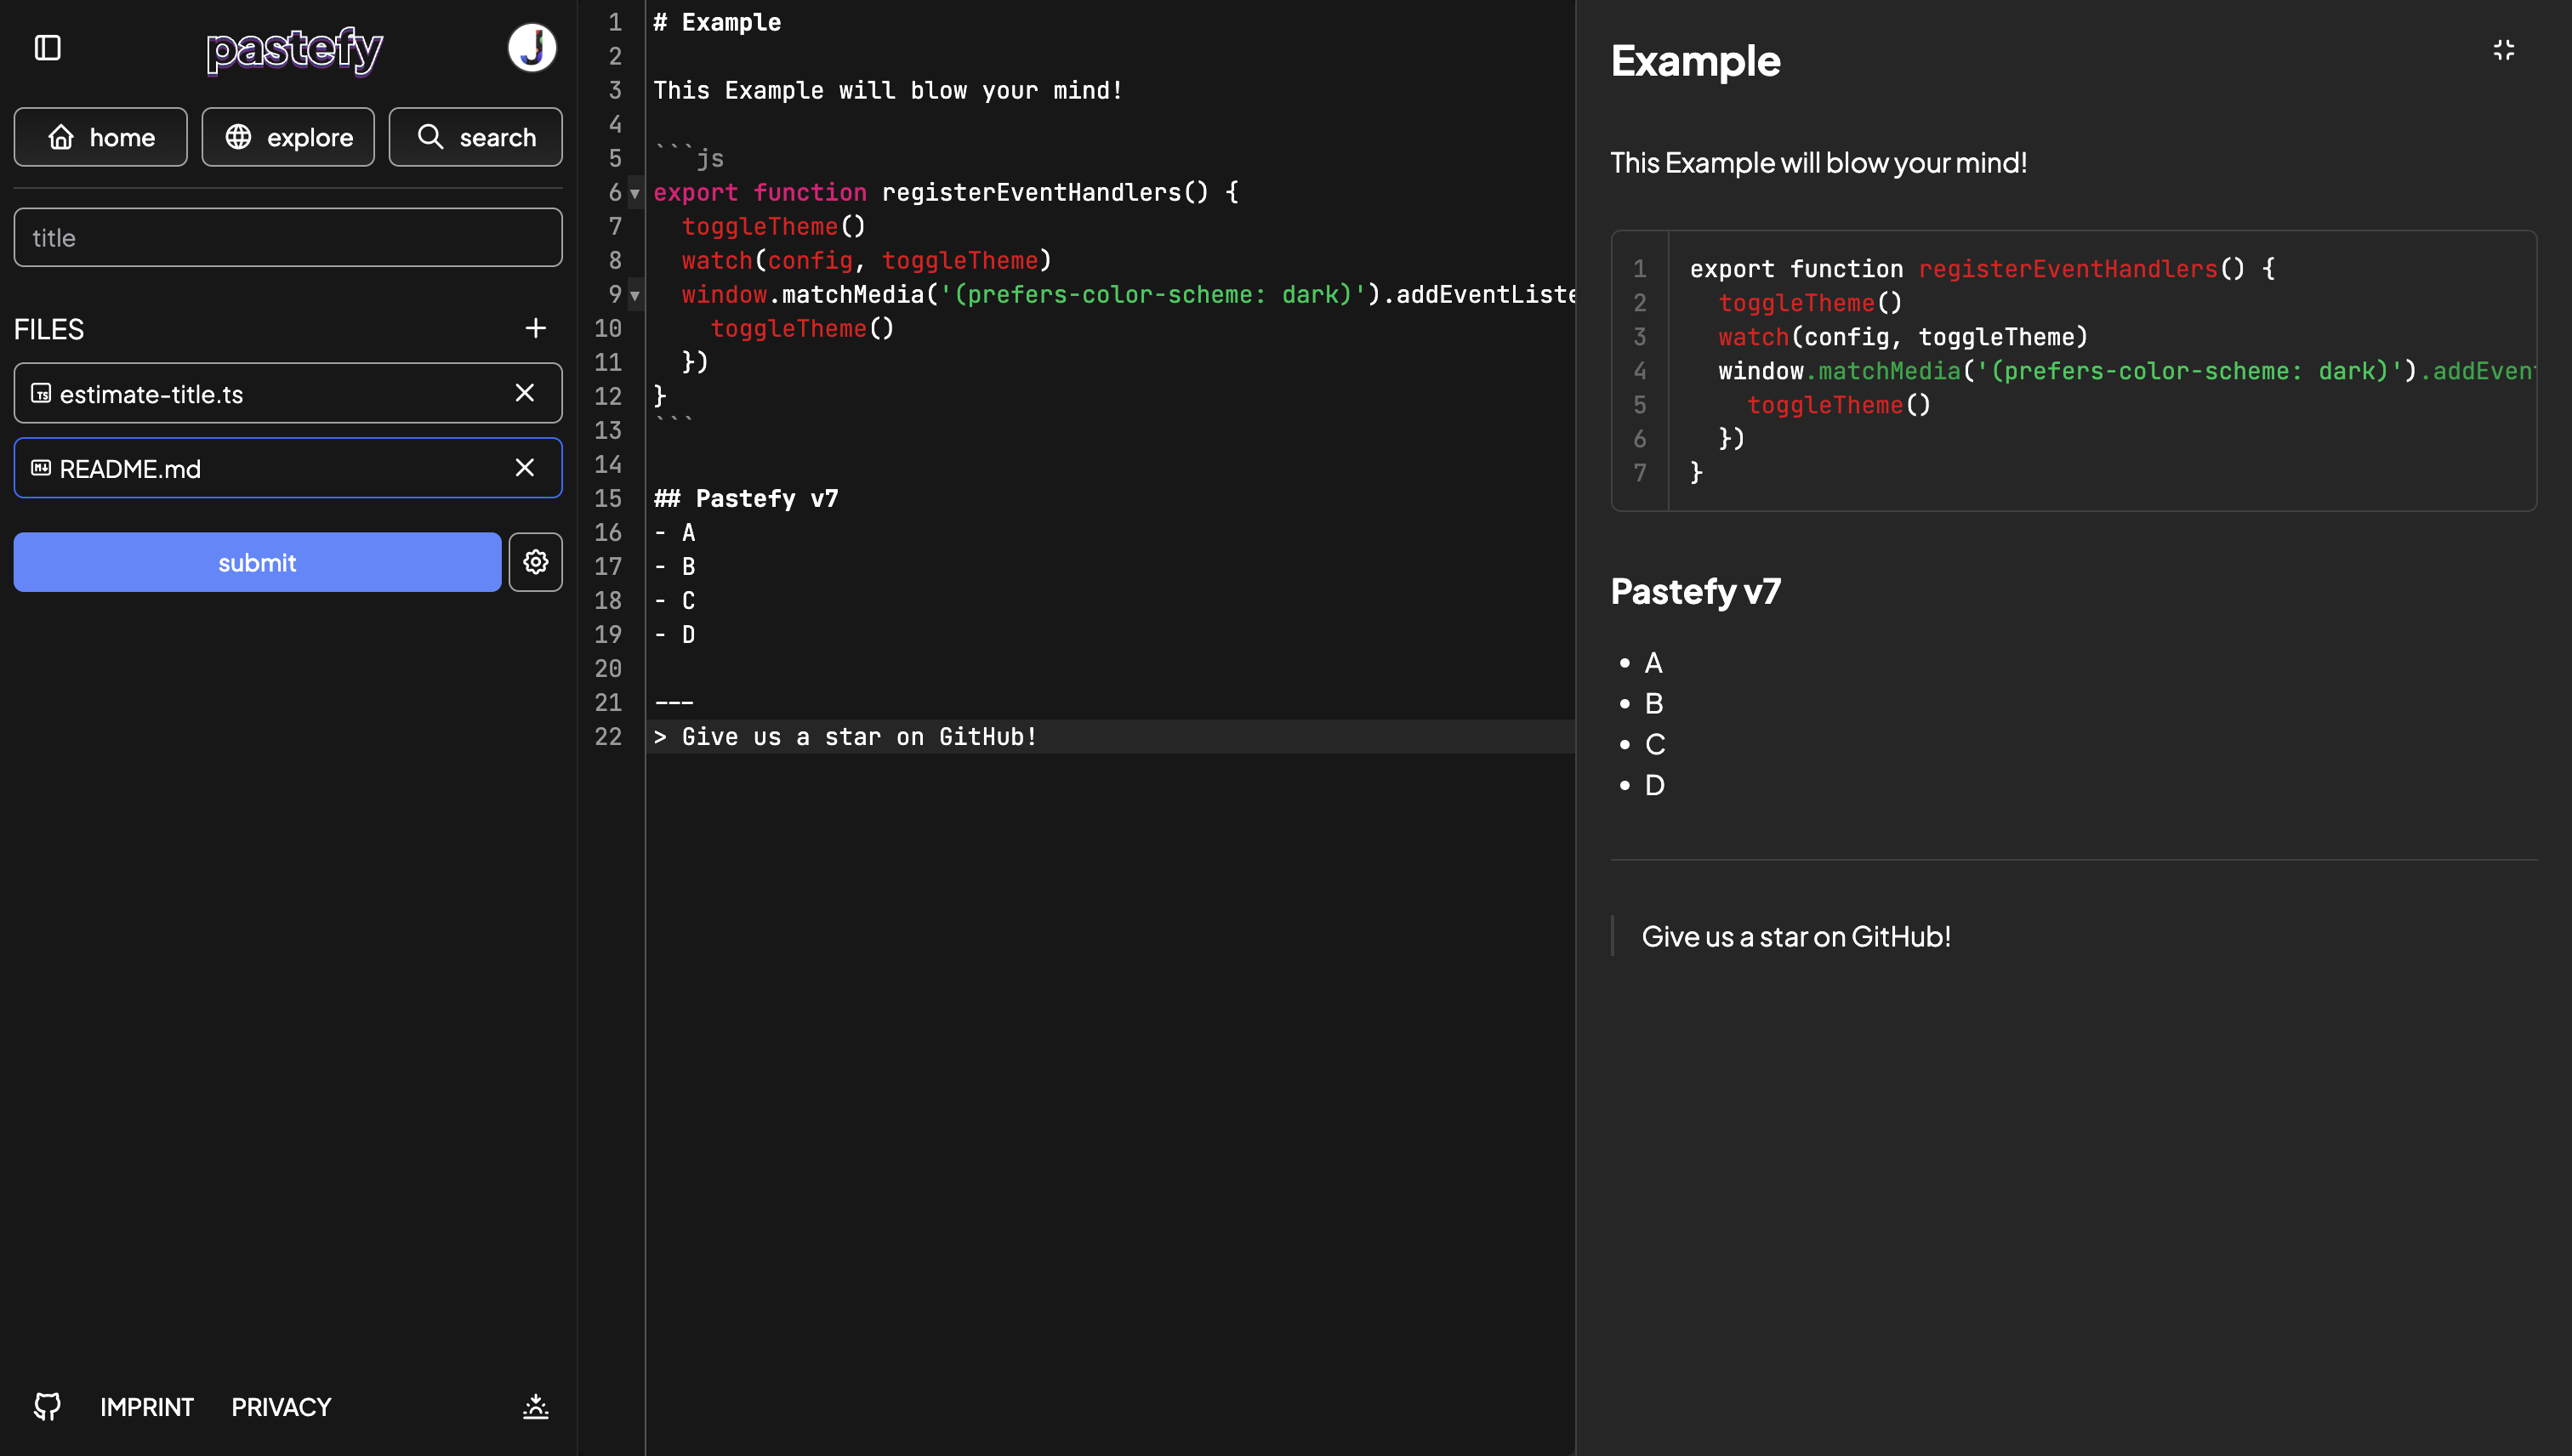
Task: Open the Imprint link
Action: [x=147, y=1407]
